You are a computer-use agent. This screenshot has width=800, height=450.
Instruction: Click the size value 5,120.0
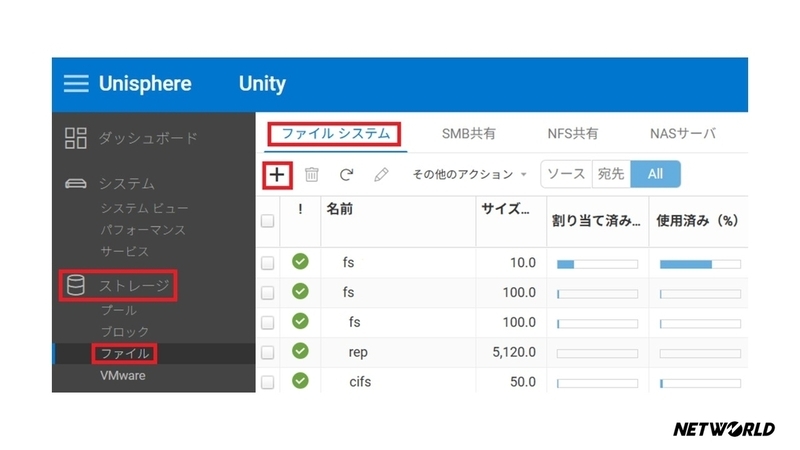click(514, 353)
